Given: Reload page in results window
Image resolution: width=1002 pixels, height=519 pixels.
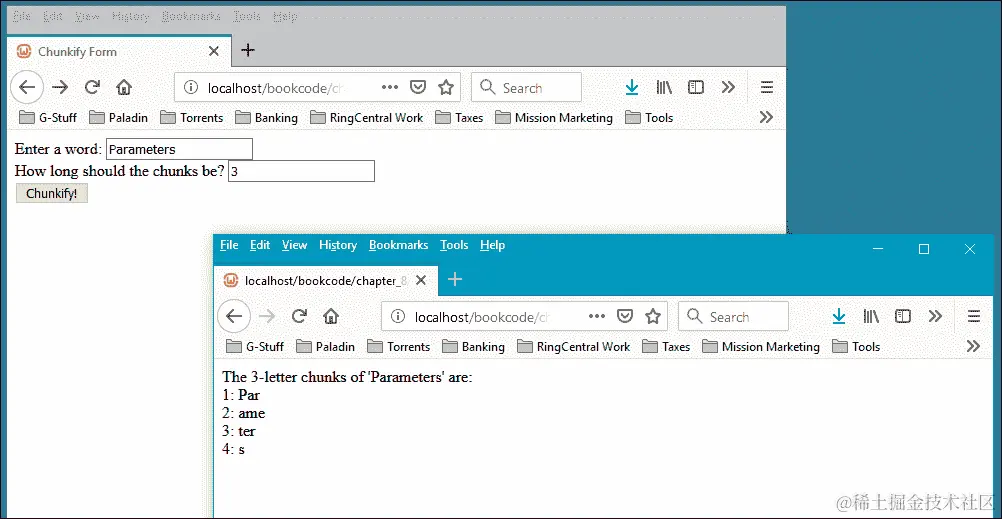Looking at the screenshot, I should click(x=299, y=316).
